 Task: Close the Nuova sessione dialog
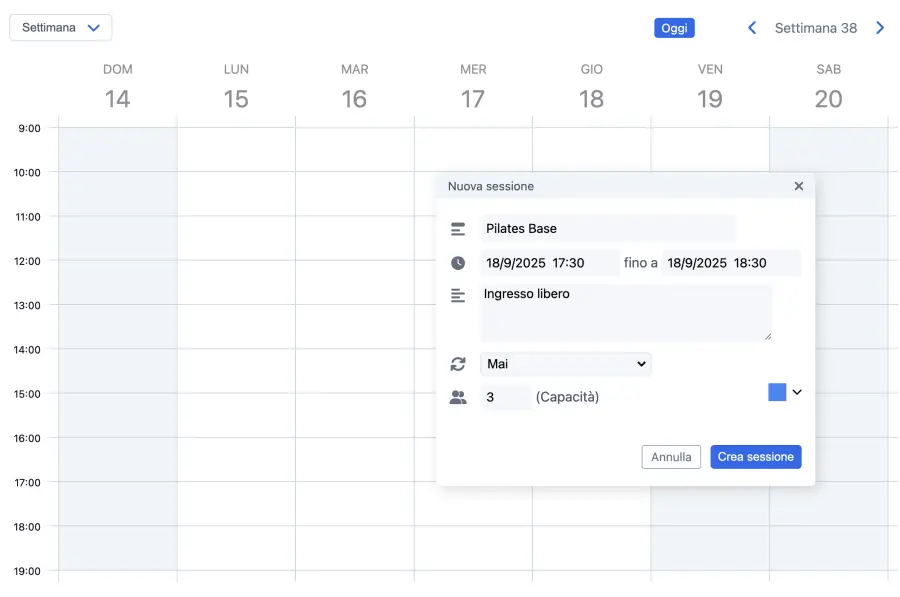(x=798, y=186)
